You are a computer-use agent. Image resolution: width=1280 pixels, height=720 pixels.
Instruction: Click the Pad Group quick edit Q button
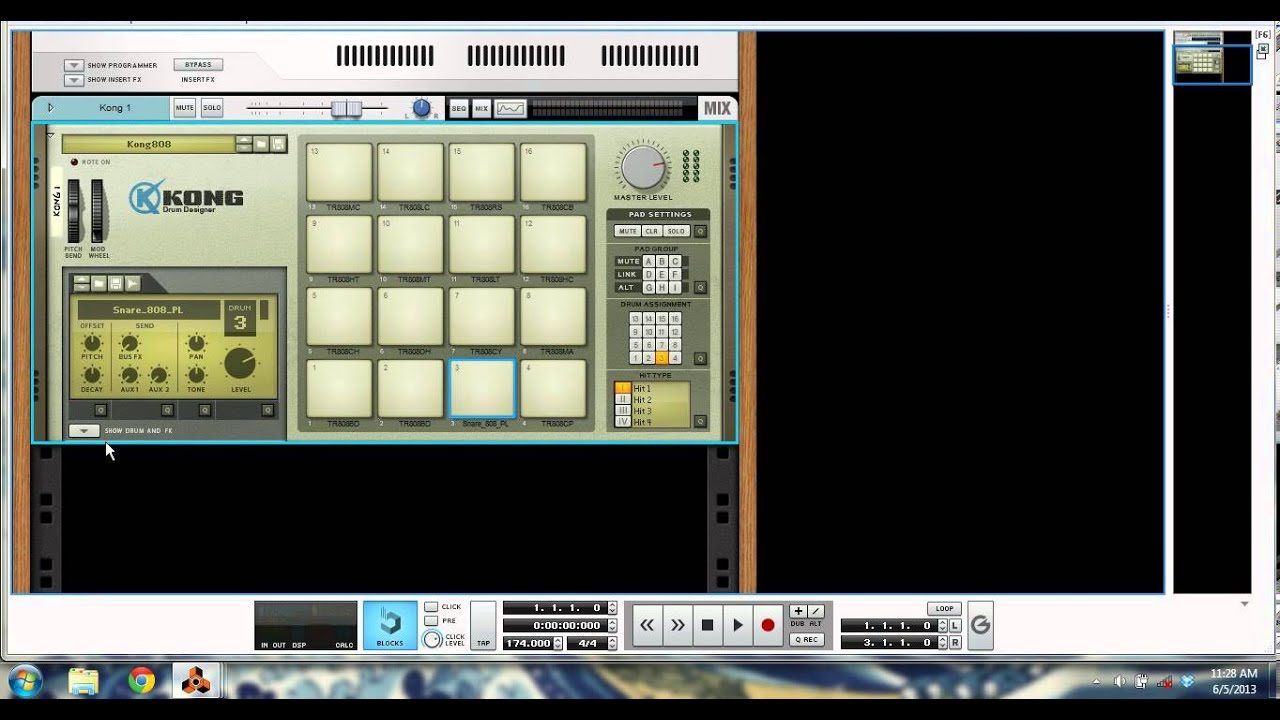coord(700,287)
